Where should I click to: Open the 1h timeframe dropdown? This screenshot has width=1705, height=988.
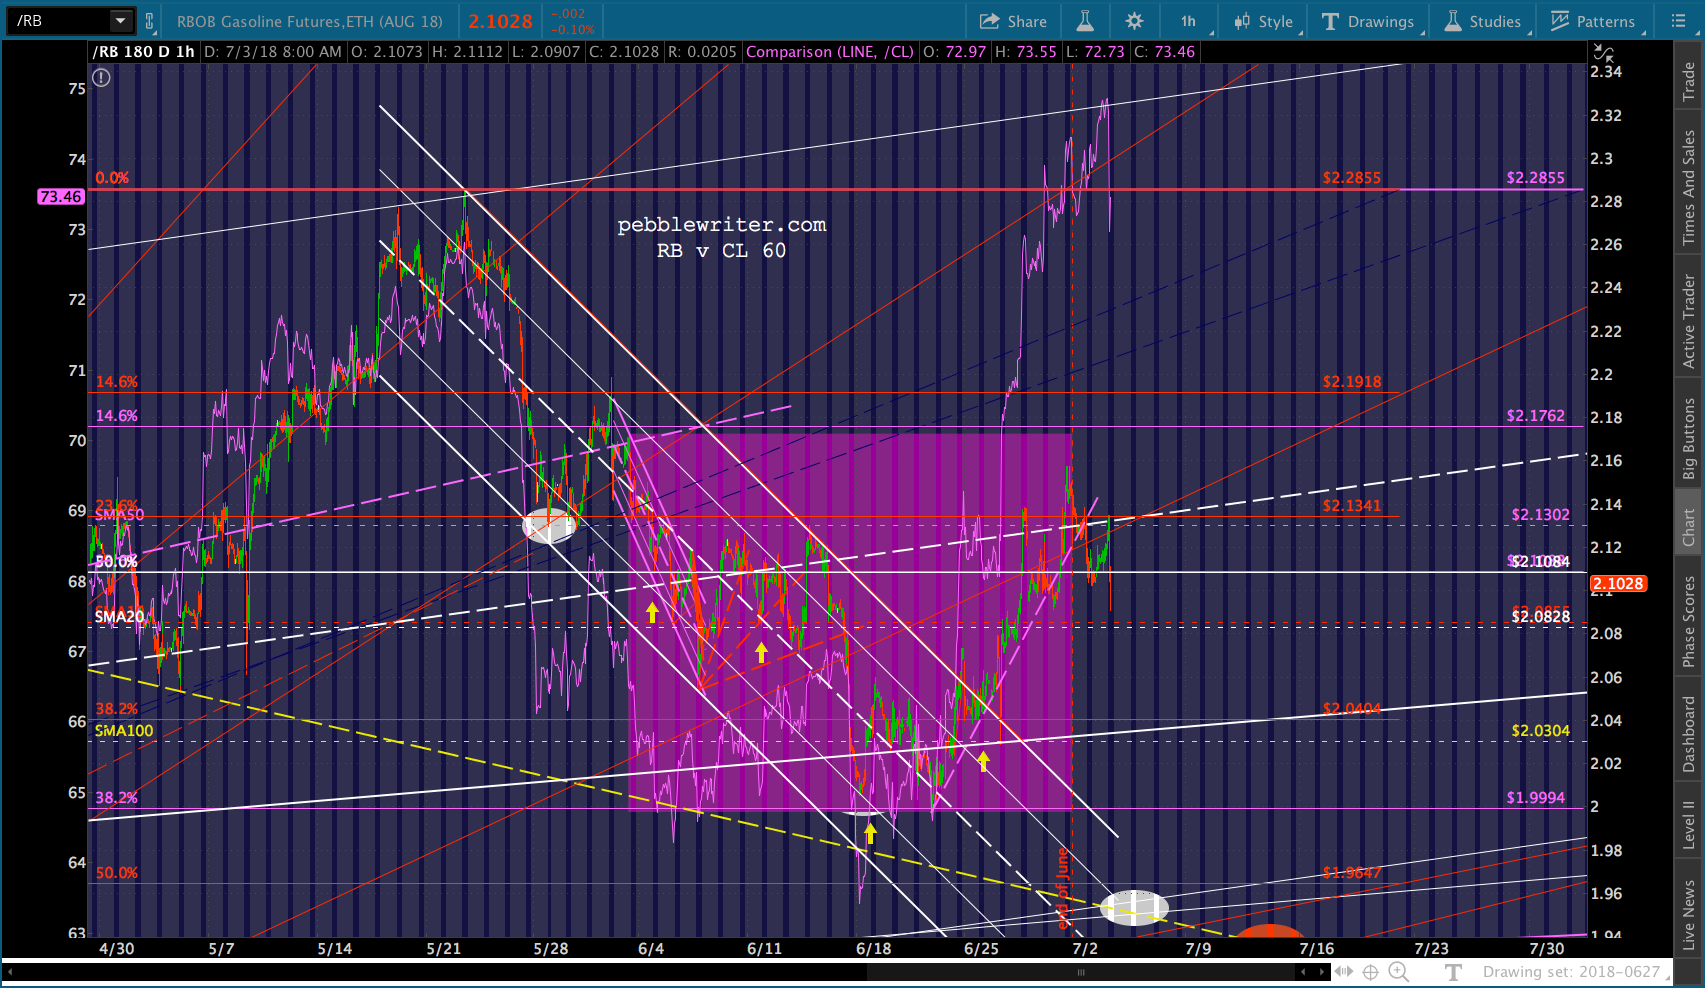click(1189, 21)
